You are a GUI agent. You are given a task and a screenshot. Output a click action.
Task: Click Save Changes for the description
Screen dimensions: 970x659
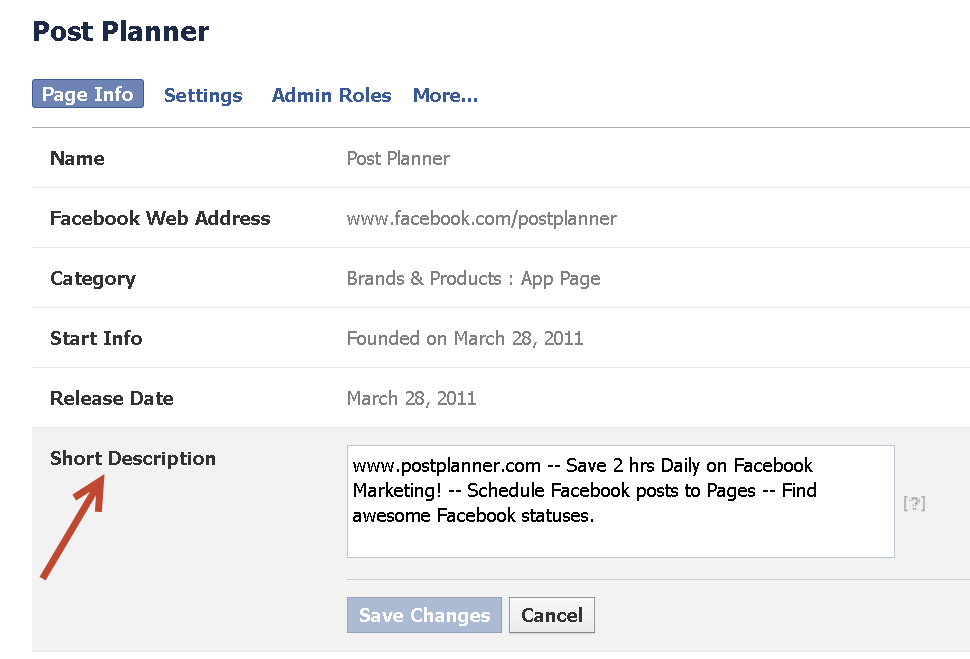(424, 615)
